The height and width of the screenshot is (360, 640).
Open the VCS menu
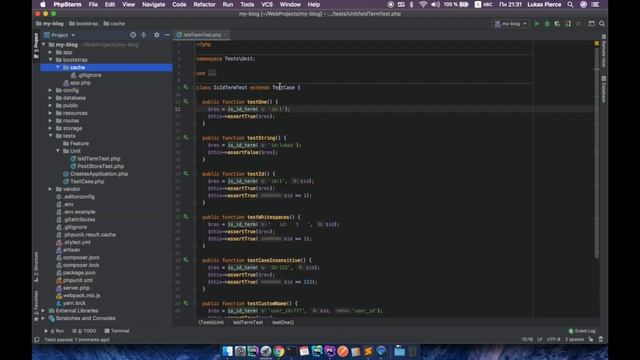tap(267, 4)
